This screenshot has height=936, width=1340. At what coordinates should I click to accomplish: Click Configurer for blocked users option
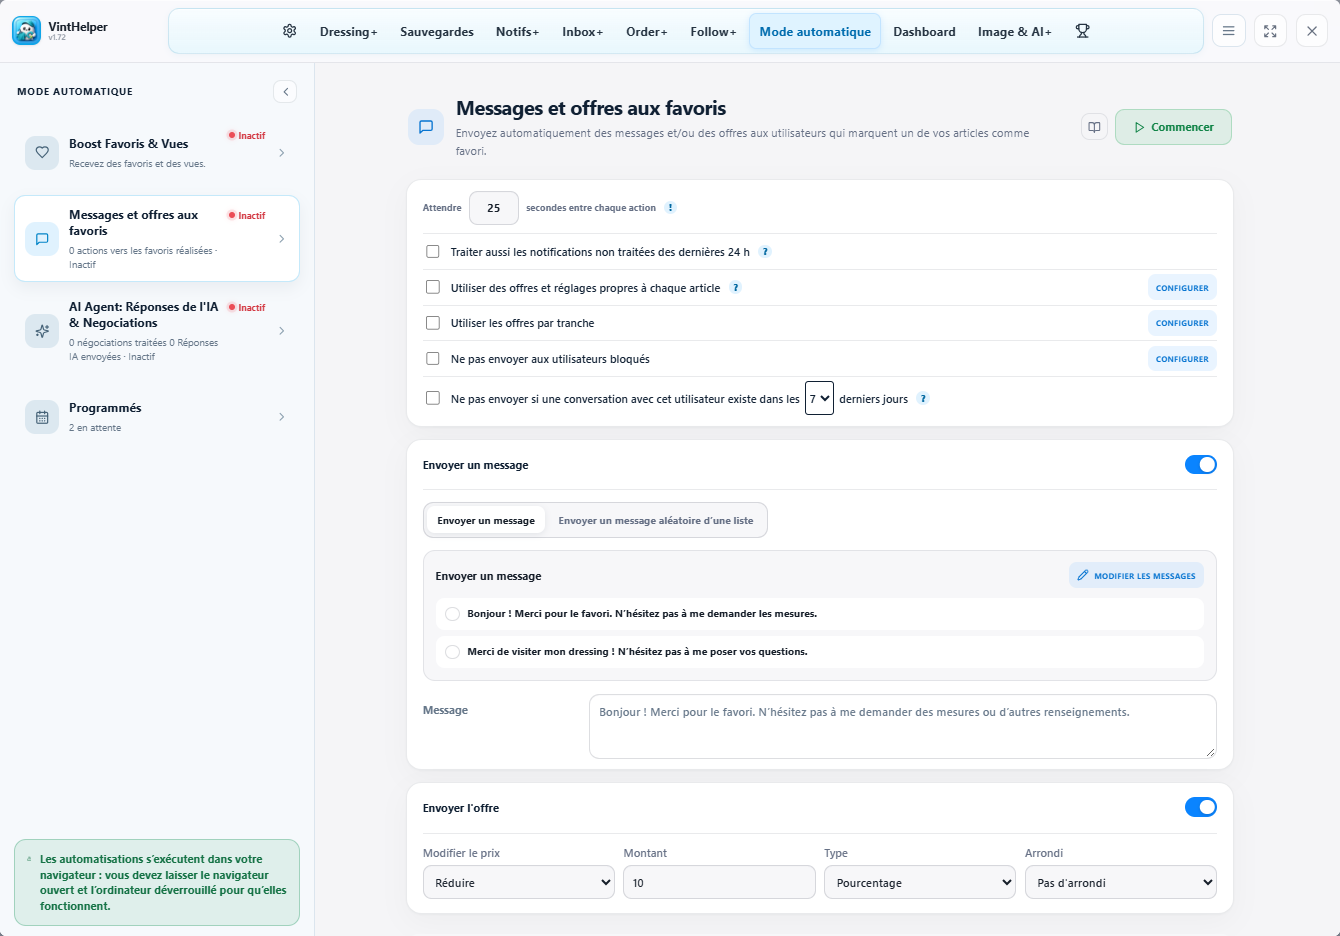coord(1182,358)
